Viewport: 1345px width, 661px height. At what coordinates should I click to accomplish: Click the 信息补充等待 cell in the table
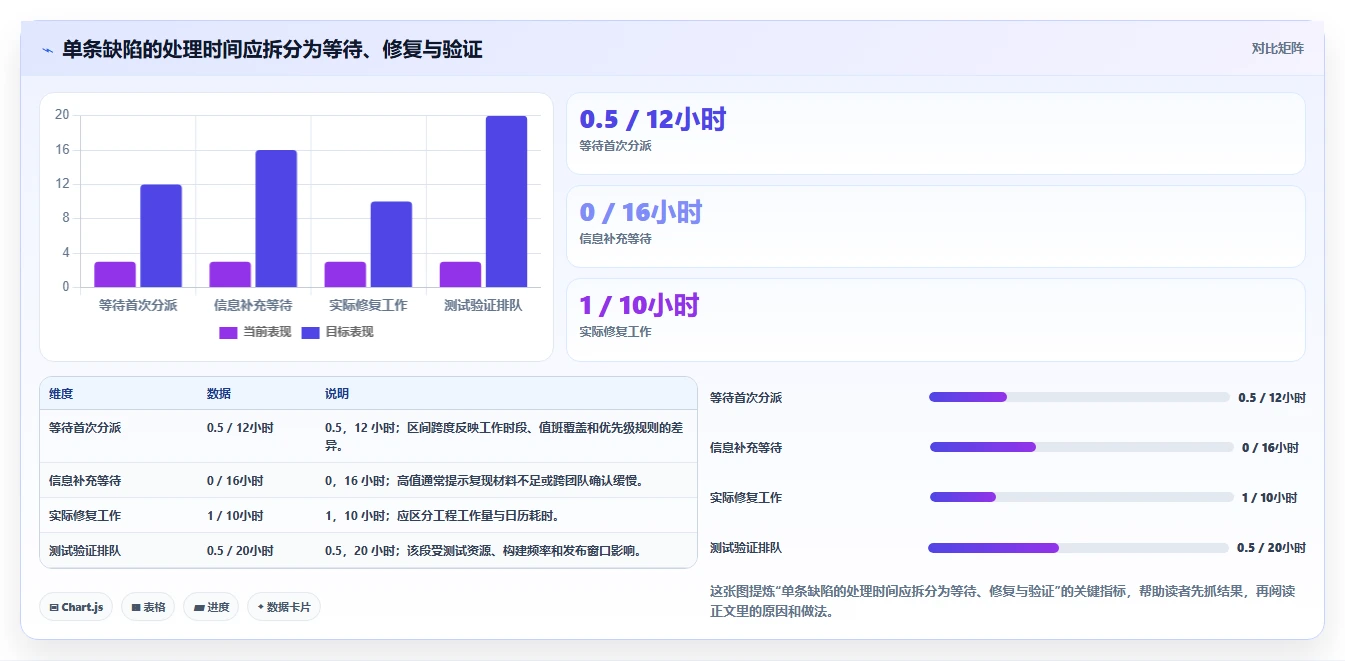pyautogui.click(x=85, y=480)
